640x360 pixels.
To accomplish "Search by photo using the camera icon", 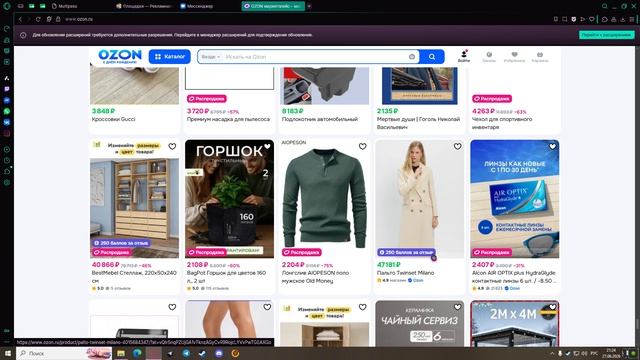I will [x=412, y=57].
